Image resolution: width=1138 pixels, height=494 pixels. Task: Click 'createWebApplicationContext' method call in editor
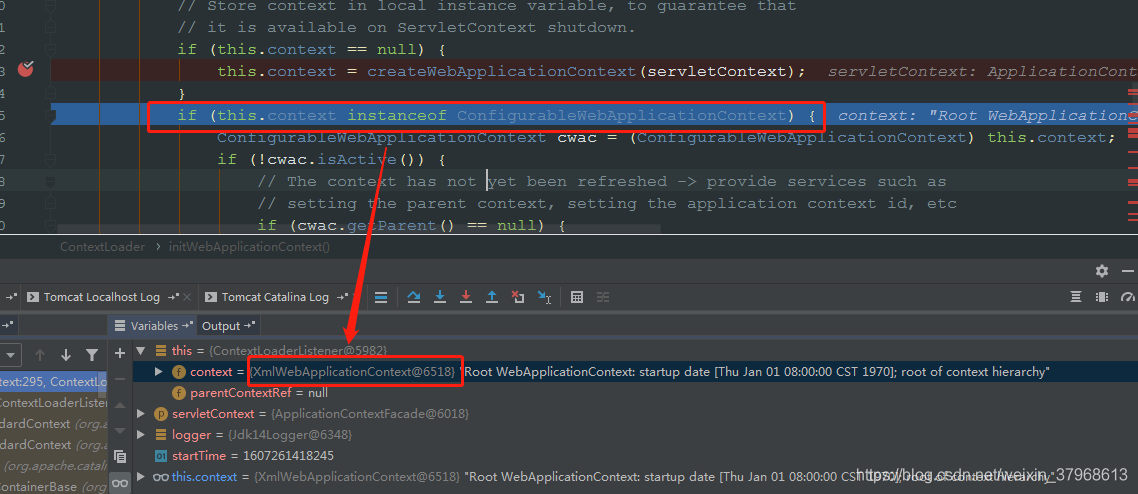click(x=502, y=72)
